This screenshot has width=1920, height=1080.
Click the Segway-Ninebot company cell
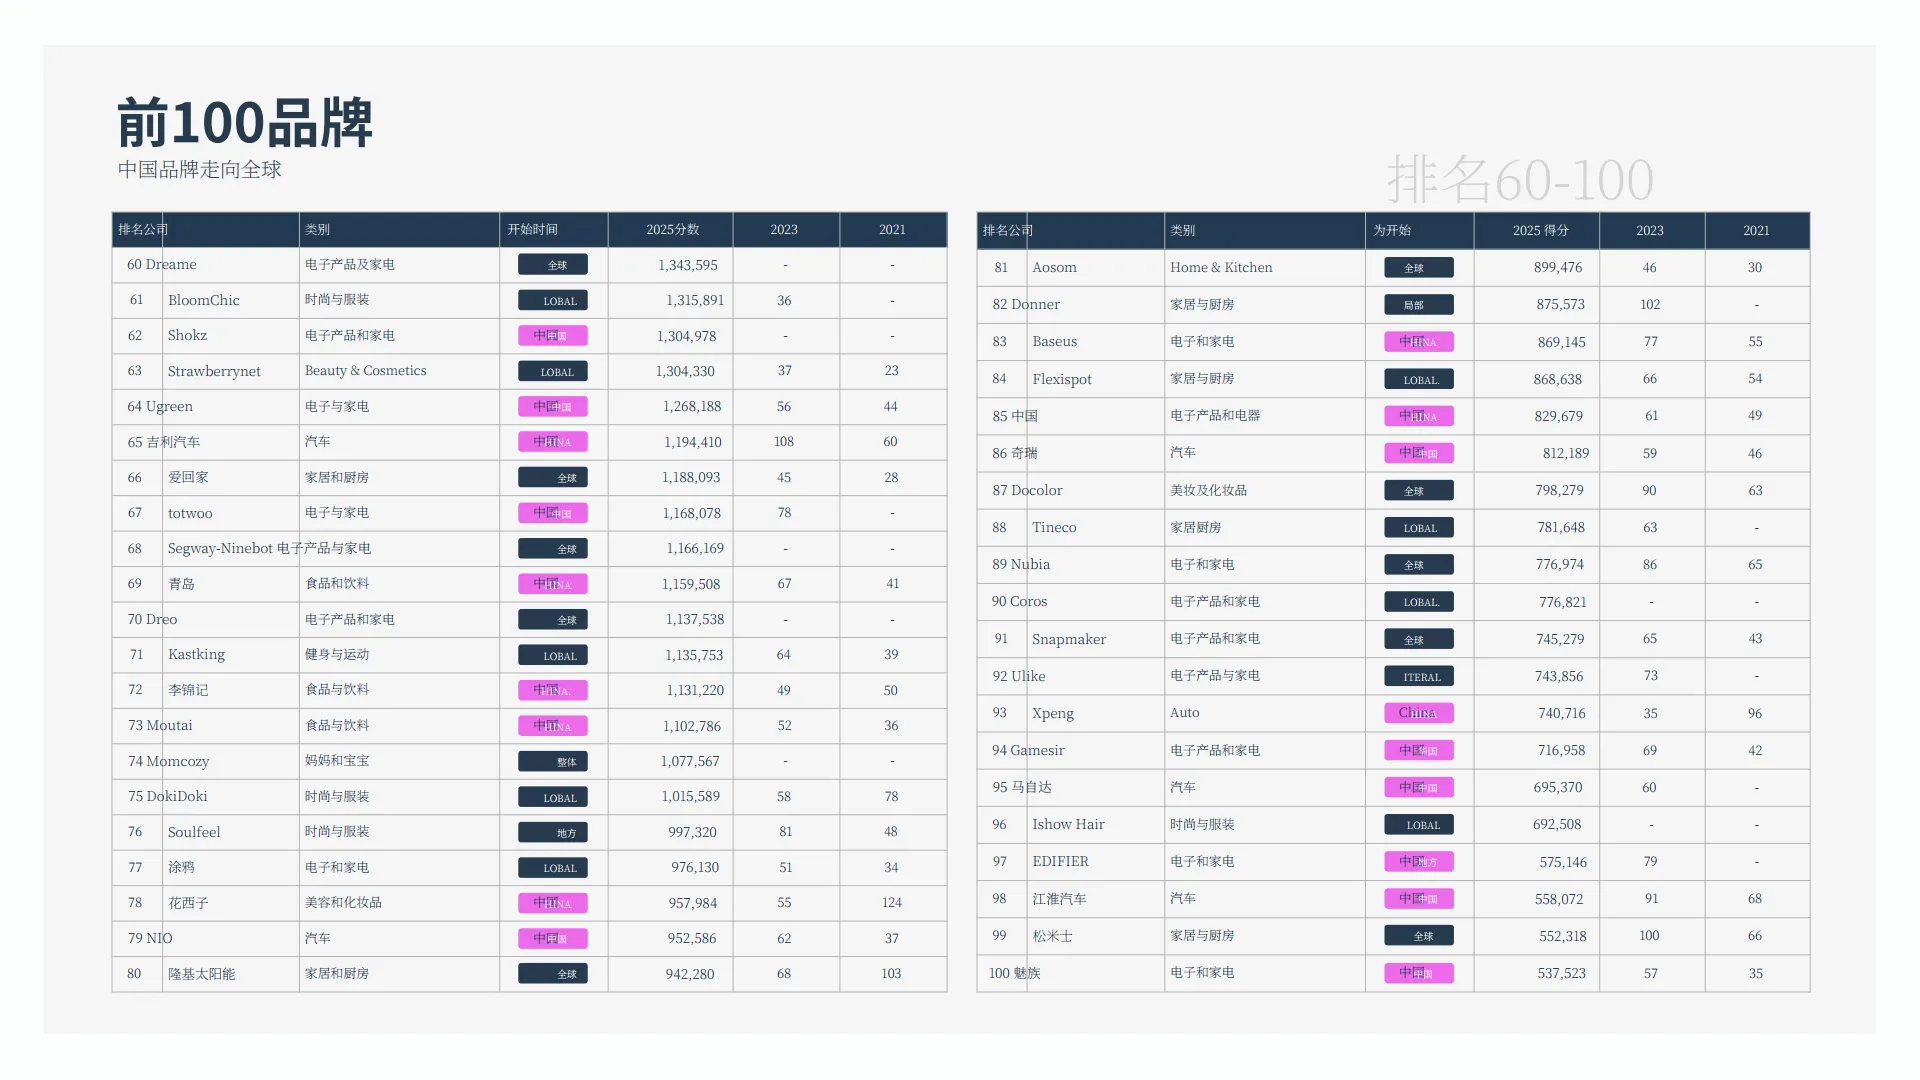coord(220,548)
